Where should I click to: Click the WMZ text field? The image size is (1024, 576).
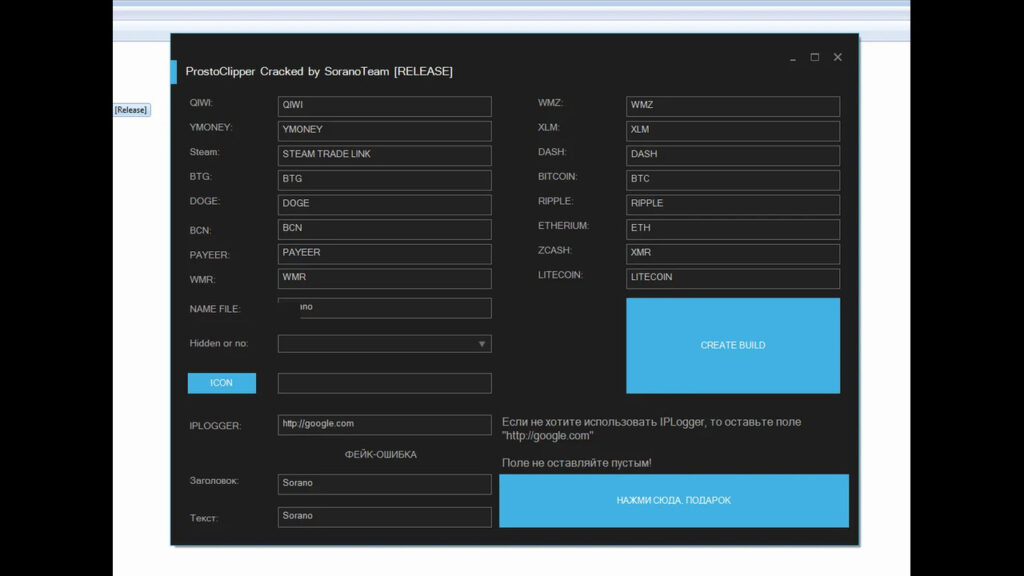coord(733,106)
